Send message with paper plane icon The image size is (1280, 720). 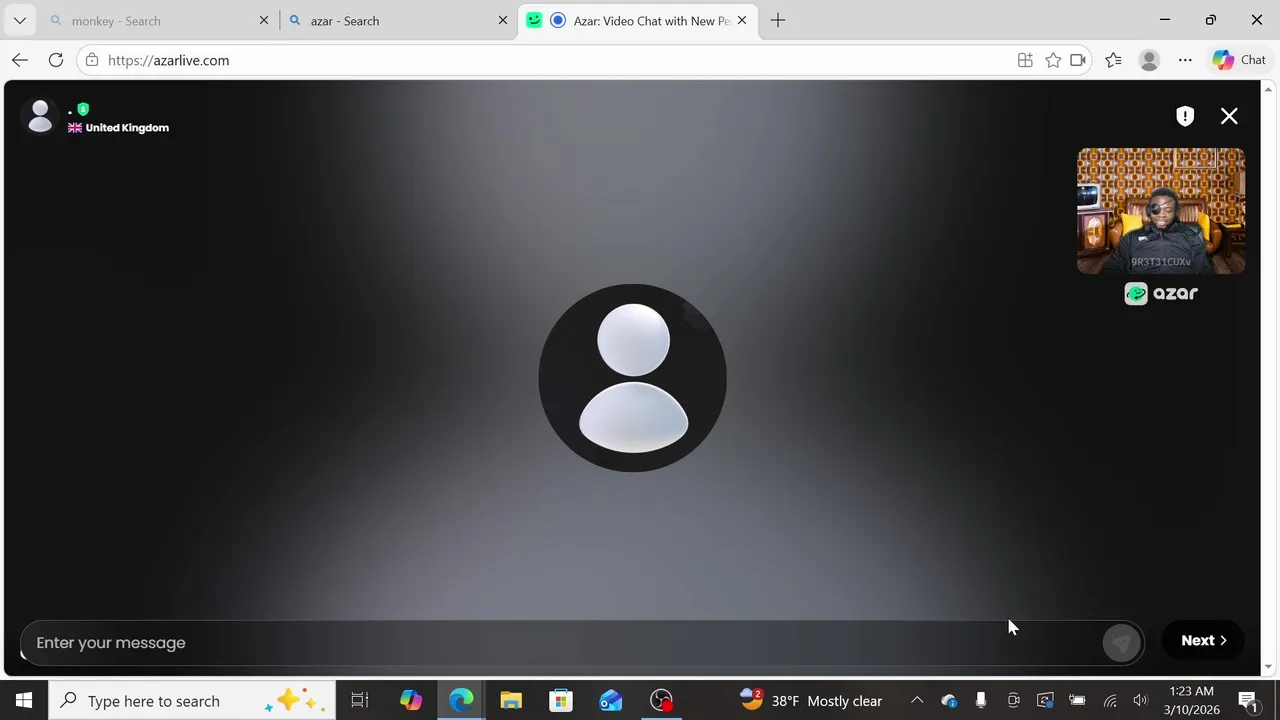point(1122,643)
